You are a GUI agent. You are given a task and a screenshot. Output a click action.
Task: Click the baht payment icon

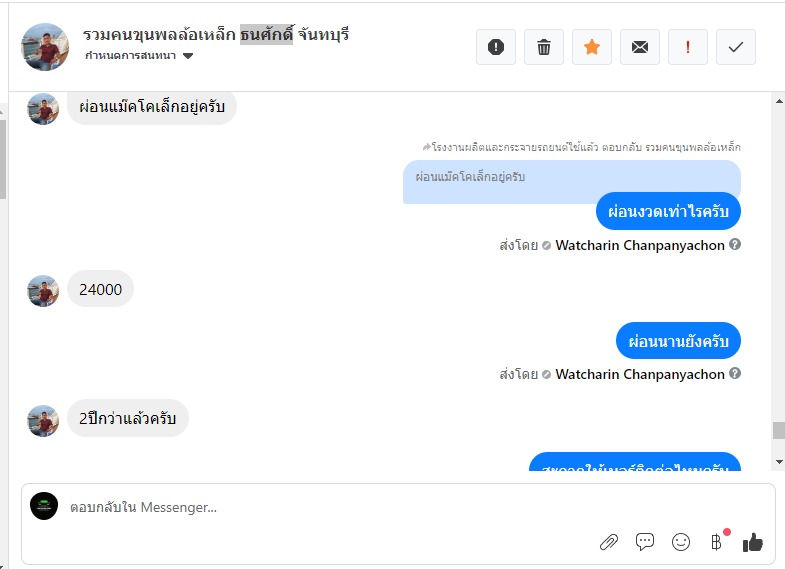(716, 542)
